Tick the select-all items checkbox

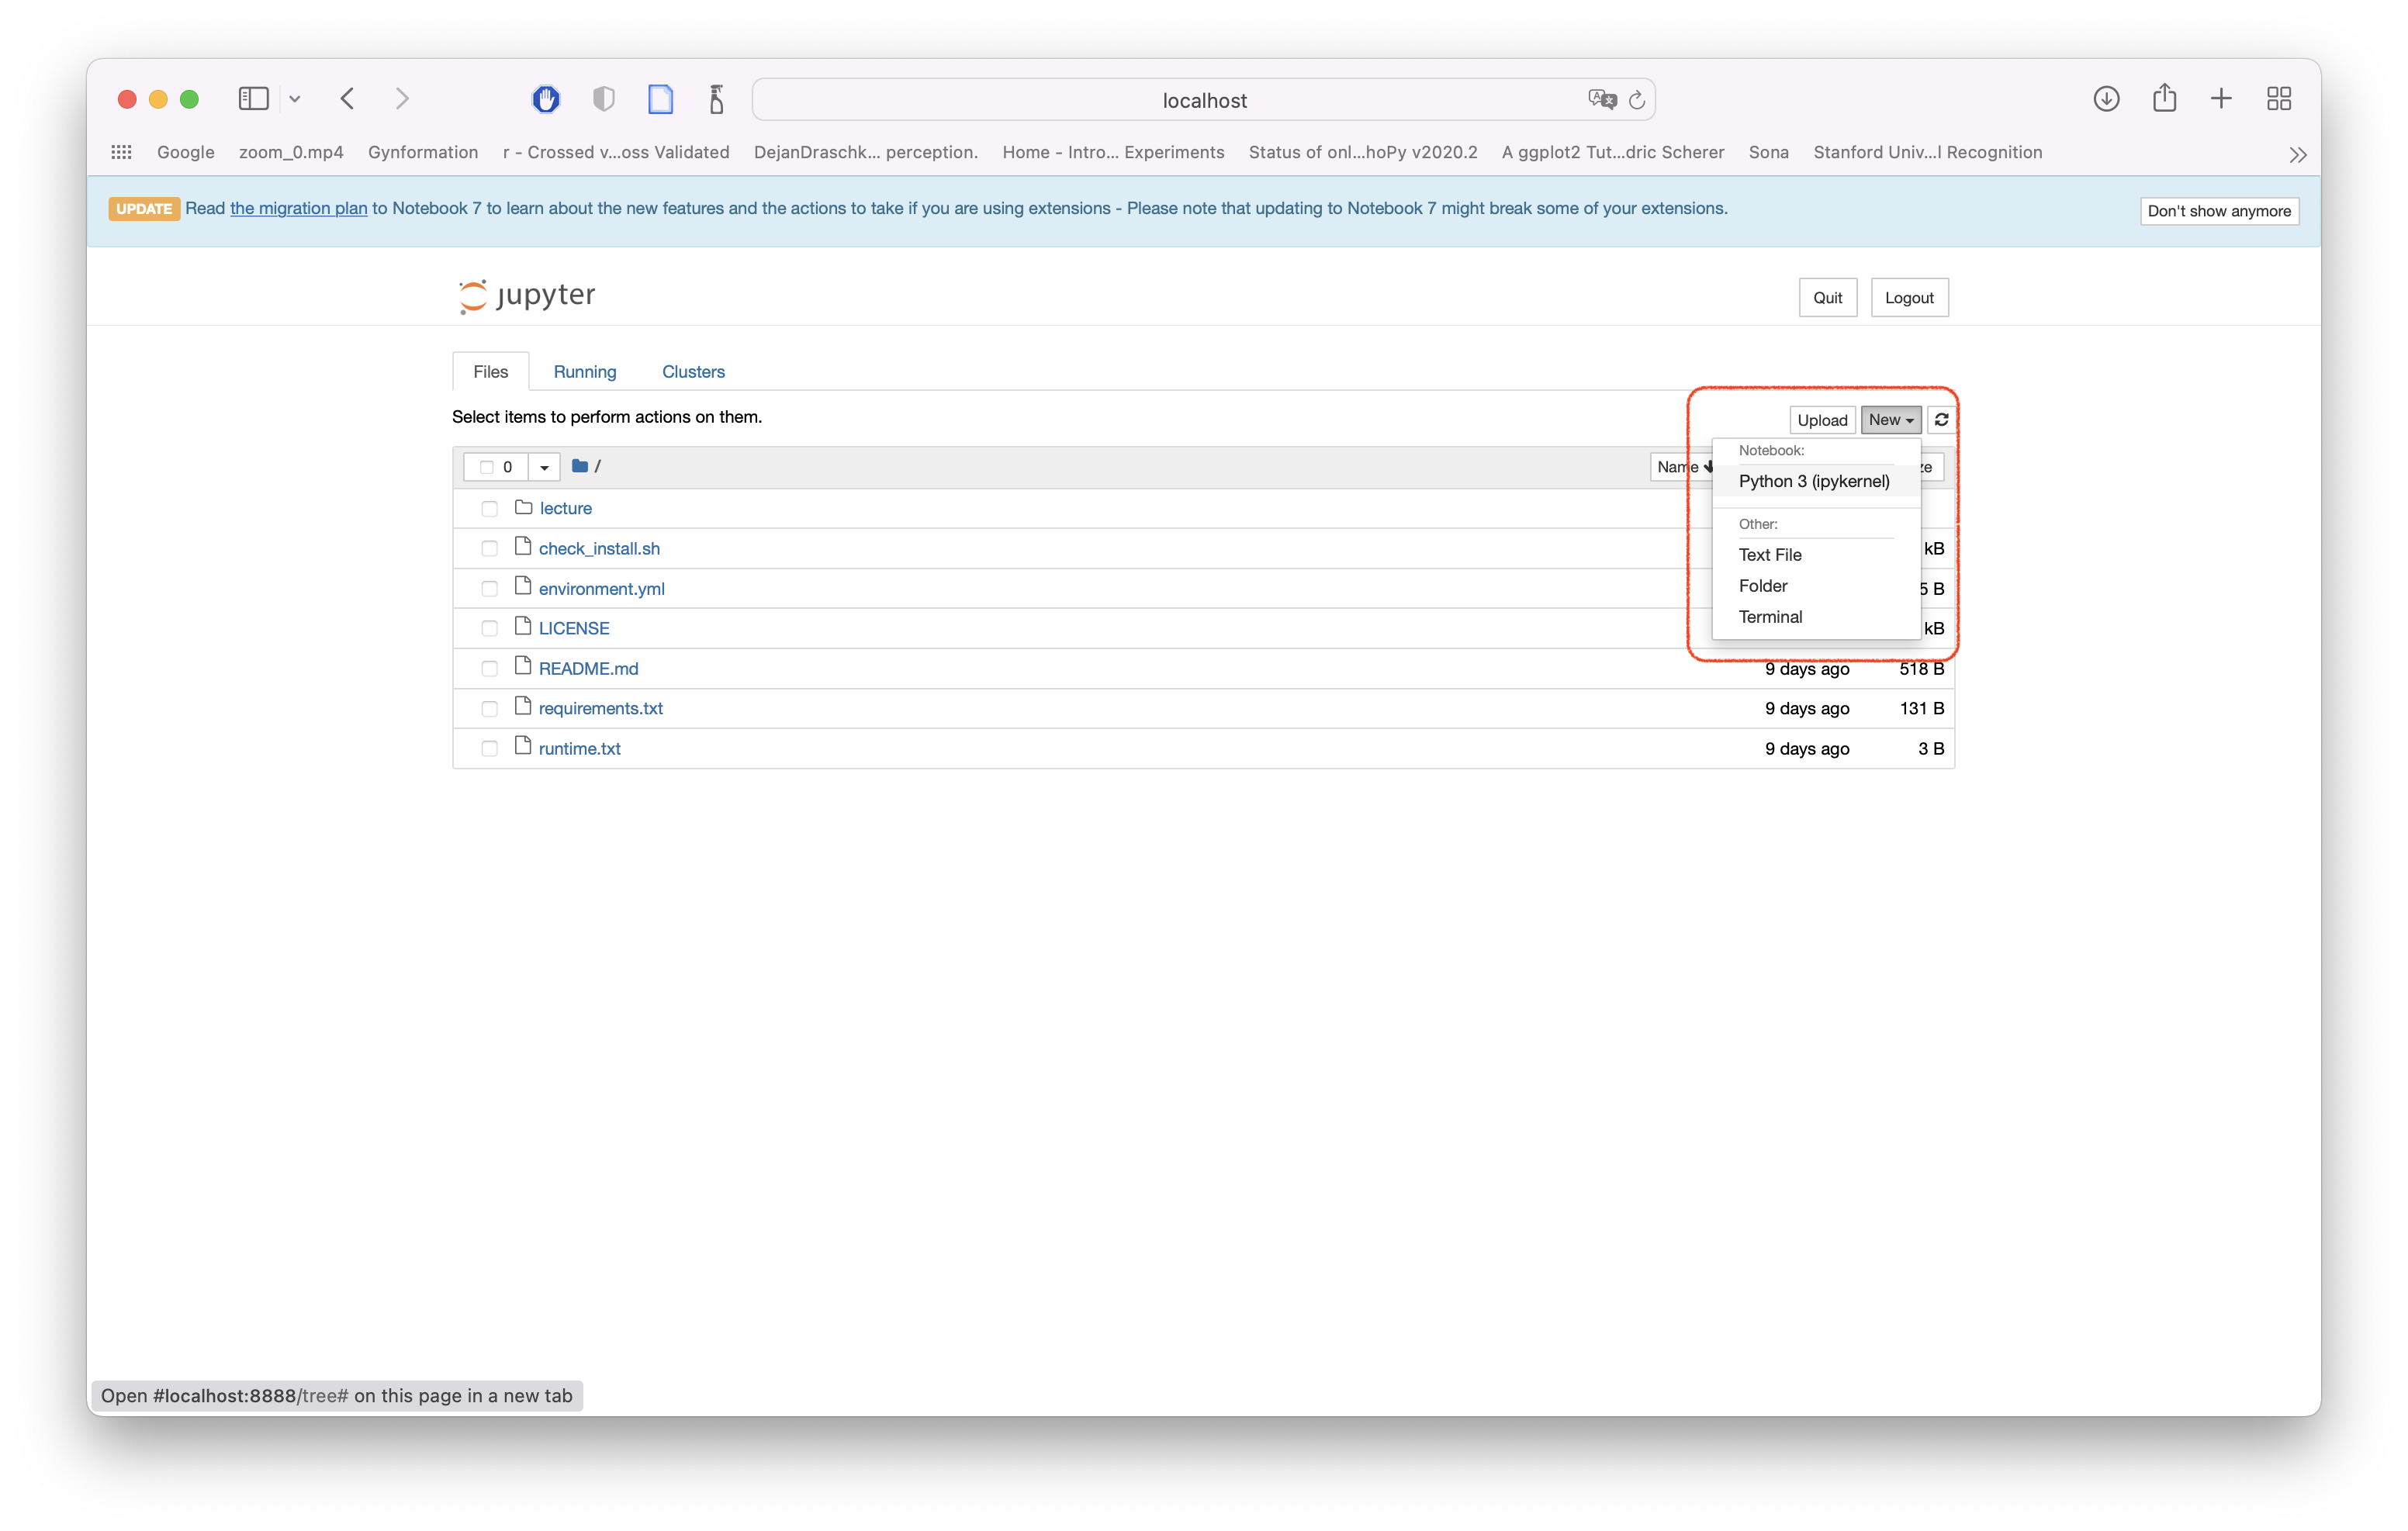pos(487,467)
